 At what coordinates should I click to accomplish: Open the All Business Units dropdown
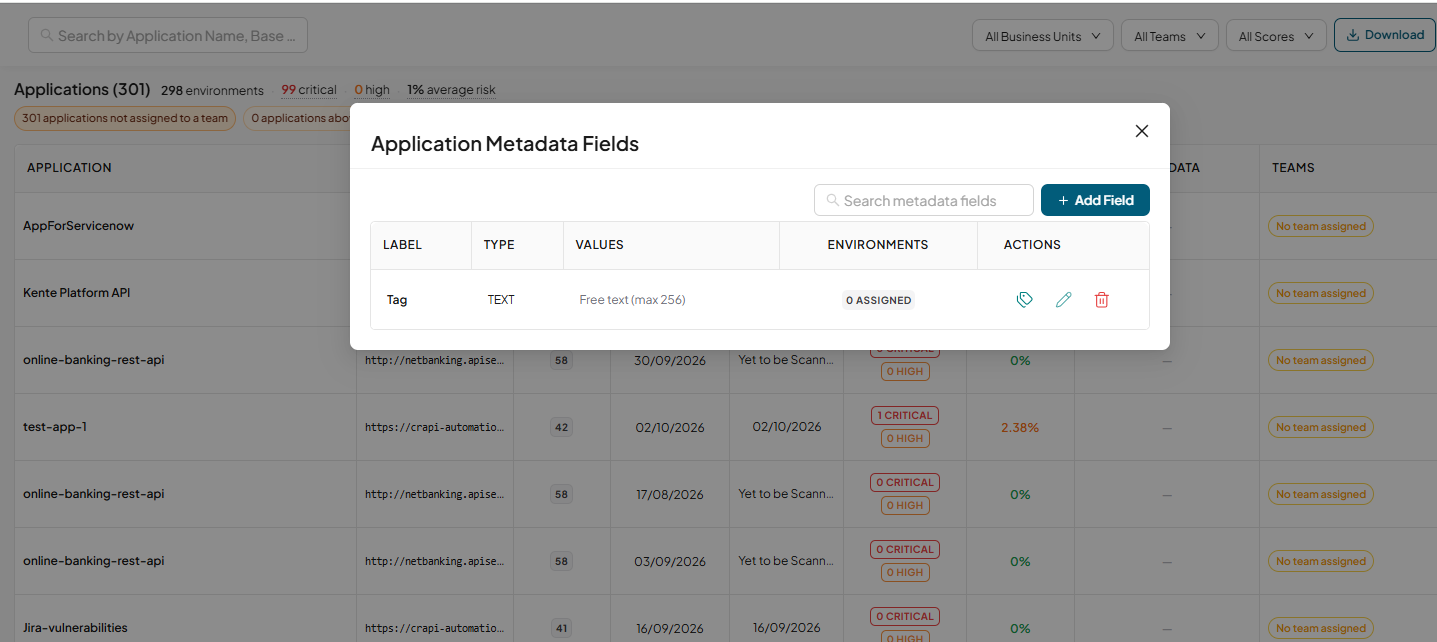[x=1043, y=36]
